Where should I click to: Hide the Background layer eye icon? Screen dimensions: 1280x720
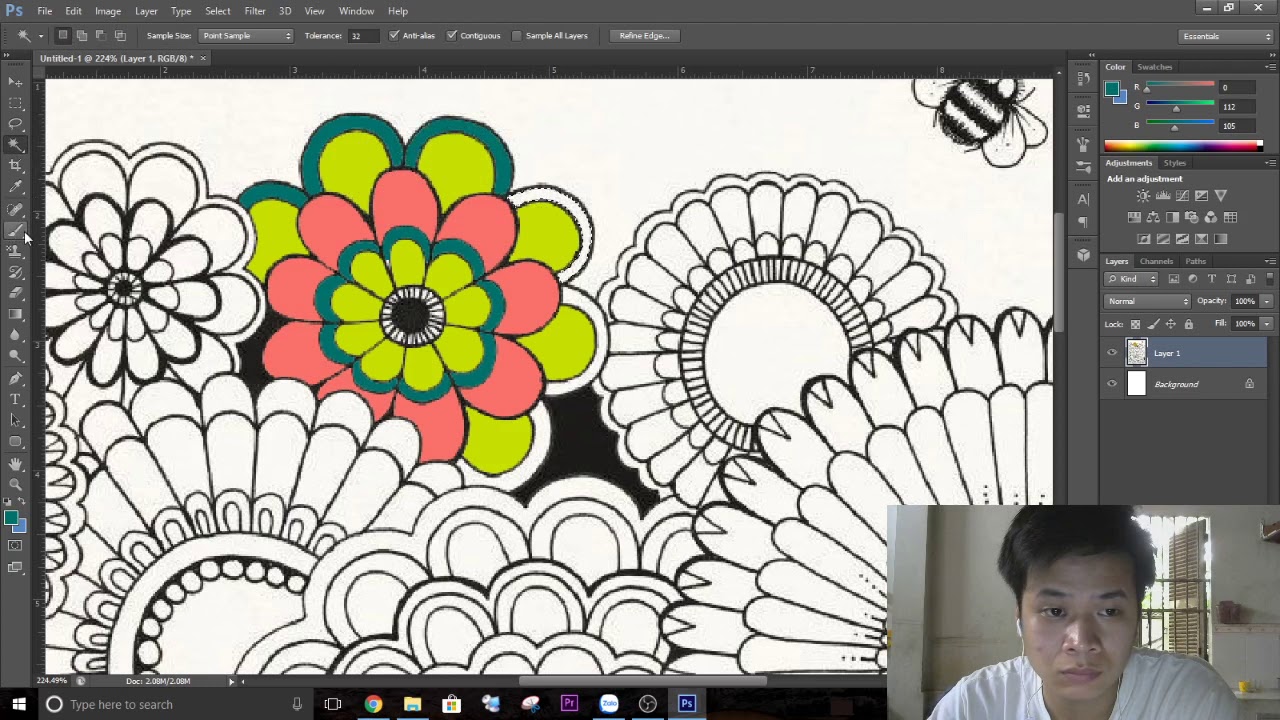pyautogui.click(x=1112, y=384)
